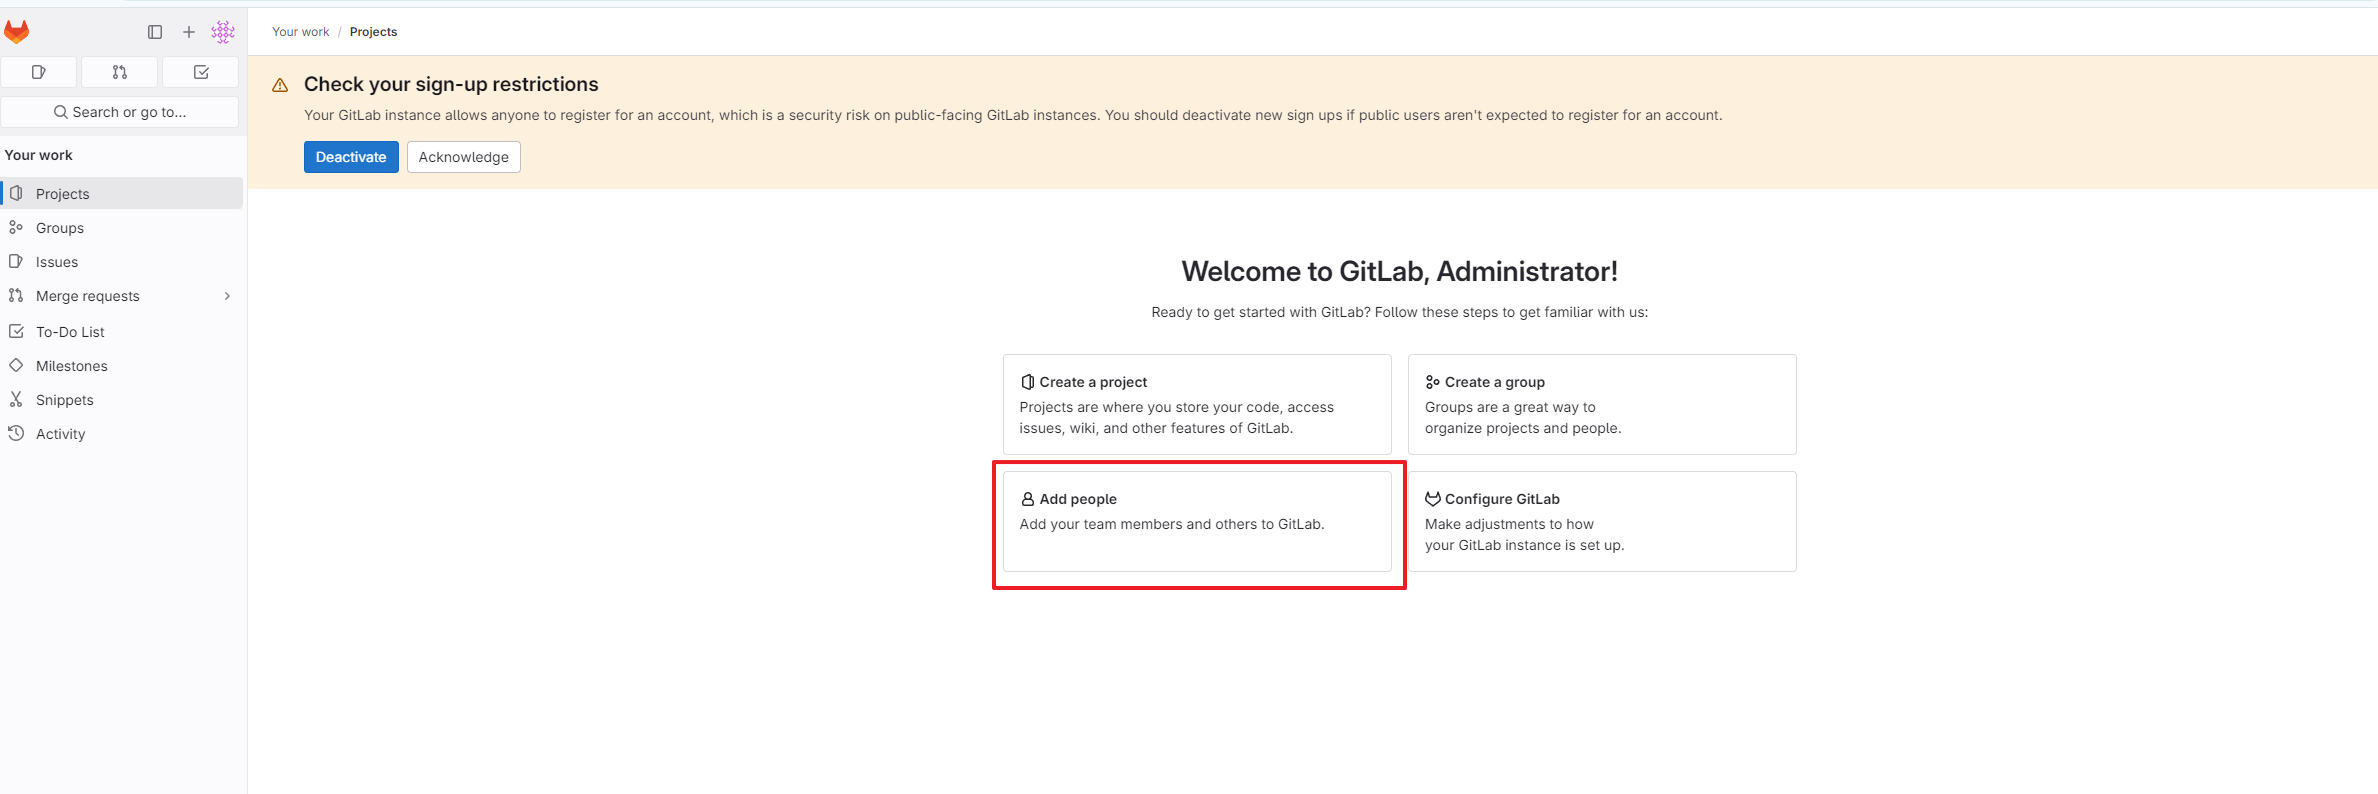2378x794 pixels.
Task: Click the Projects sidebar icon
Action: point(16,193)
